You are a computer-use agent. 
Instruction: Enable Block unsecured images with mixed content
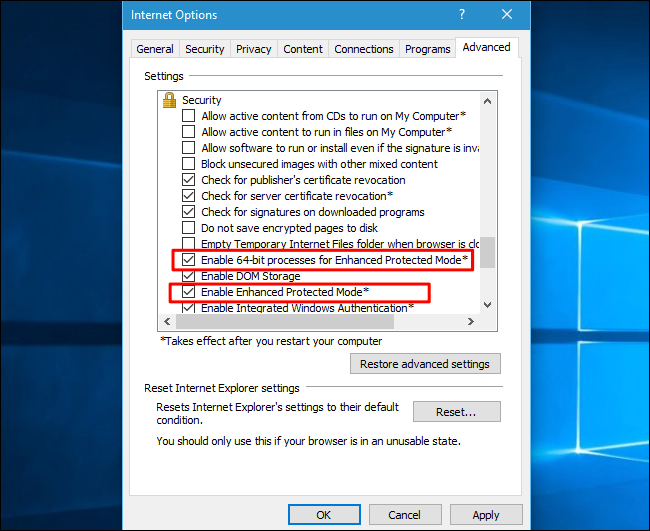coord(189,163)
